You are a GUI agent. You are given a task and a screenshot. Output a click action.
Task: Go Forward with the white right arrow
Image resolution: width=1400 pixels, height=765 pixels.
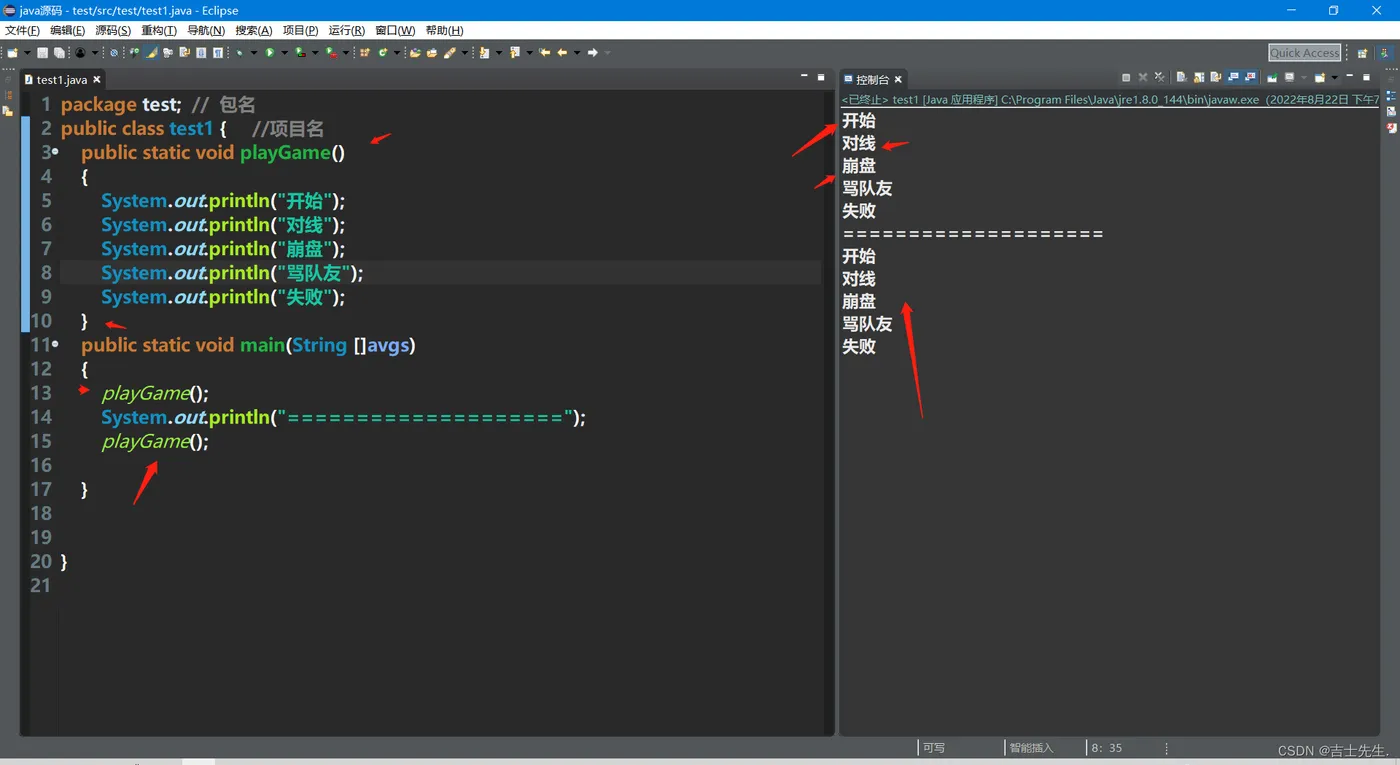[x=592, y=52]
